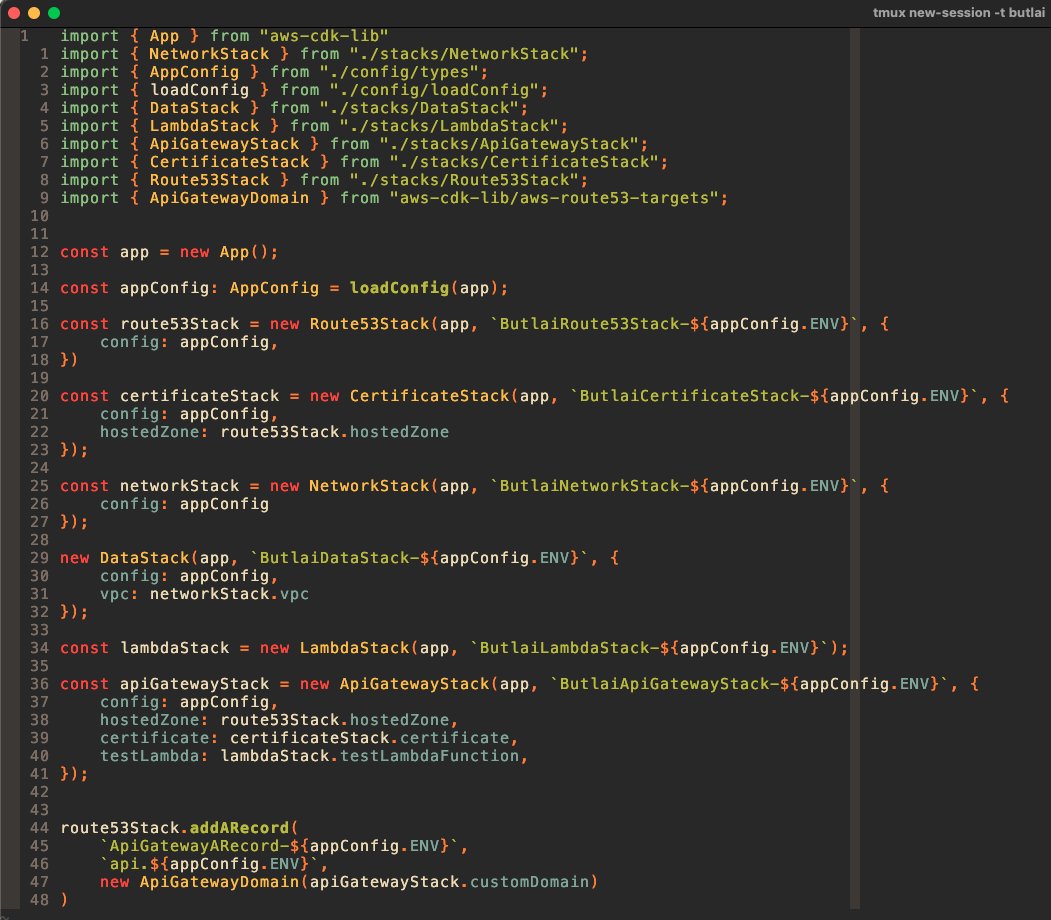Click the "./stacks/LambdaStack" import path
The width and height of the screenshot is (1051, 920).
[449, 127]
